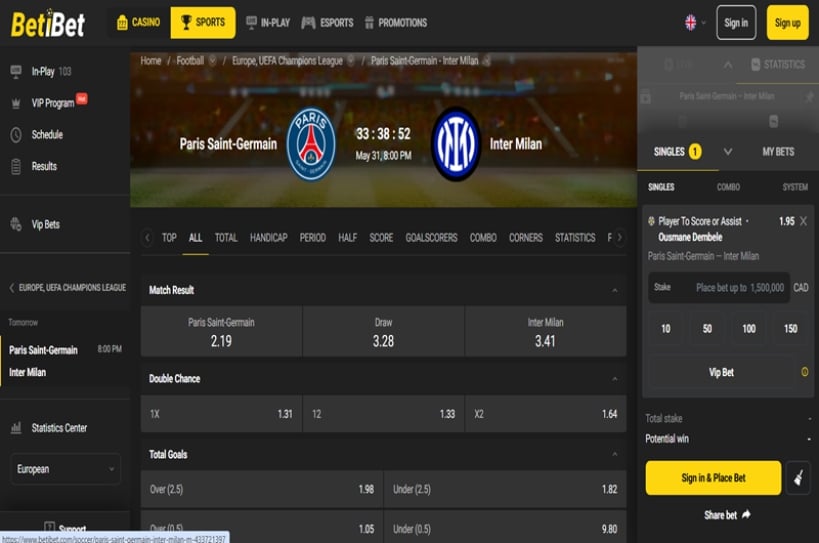
Task: Select SYSTEM bet type
Action: [795, 187]
